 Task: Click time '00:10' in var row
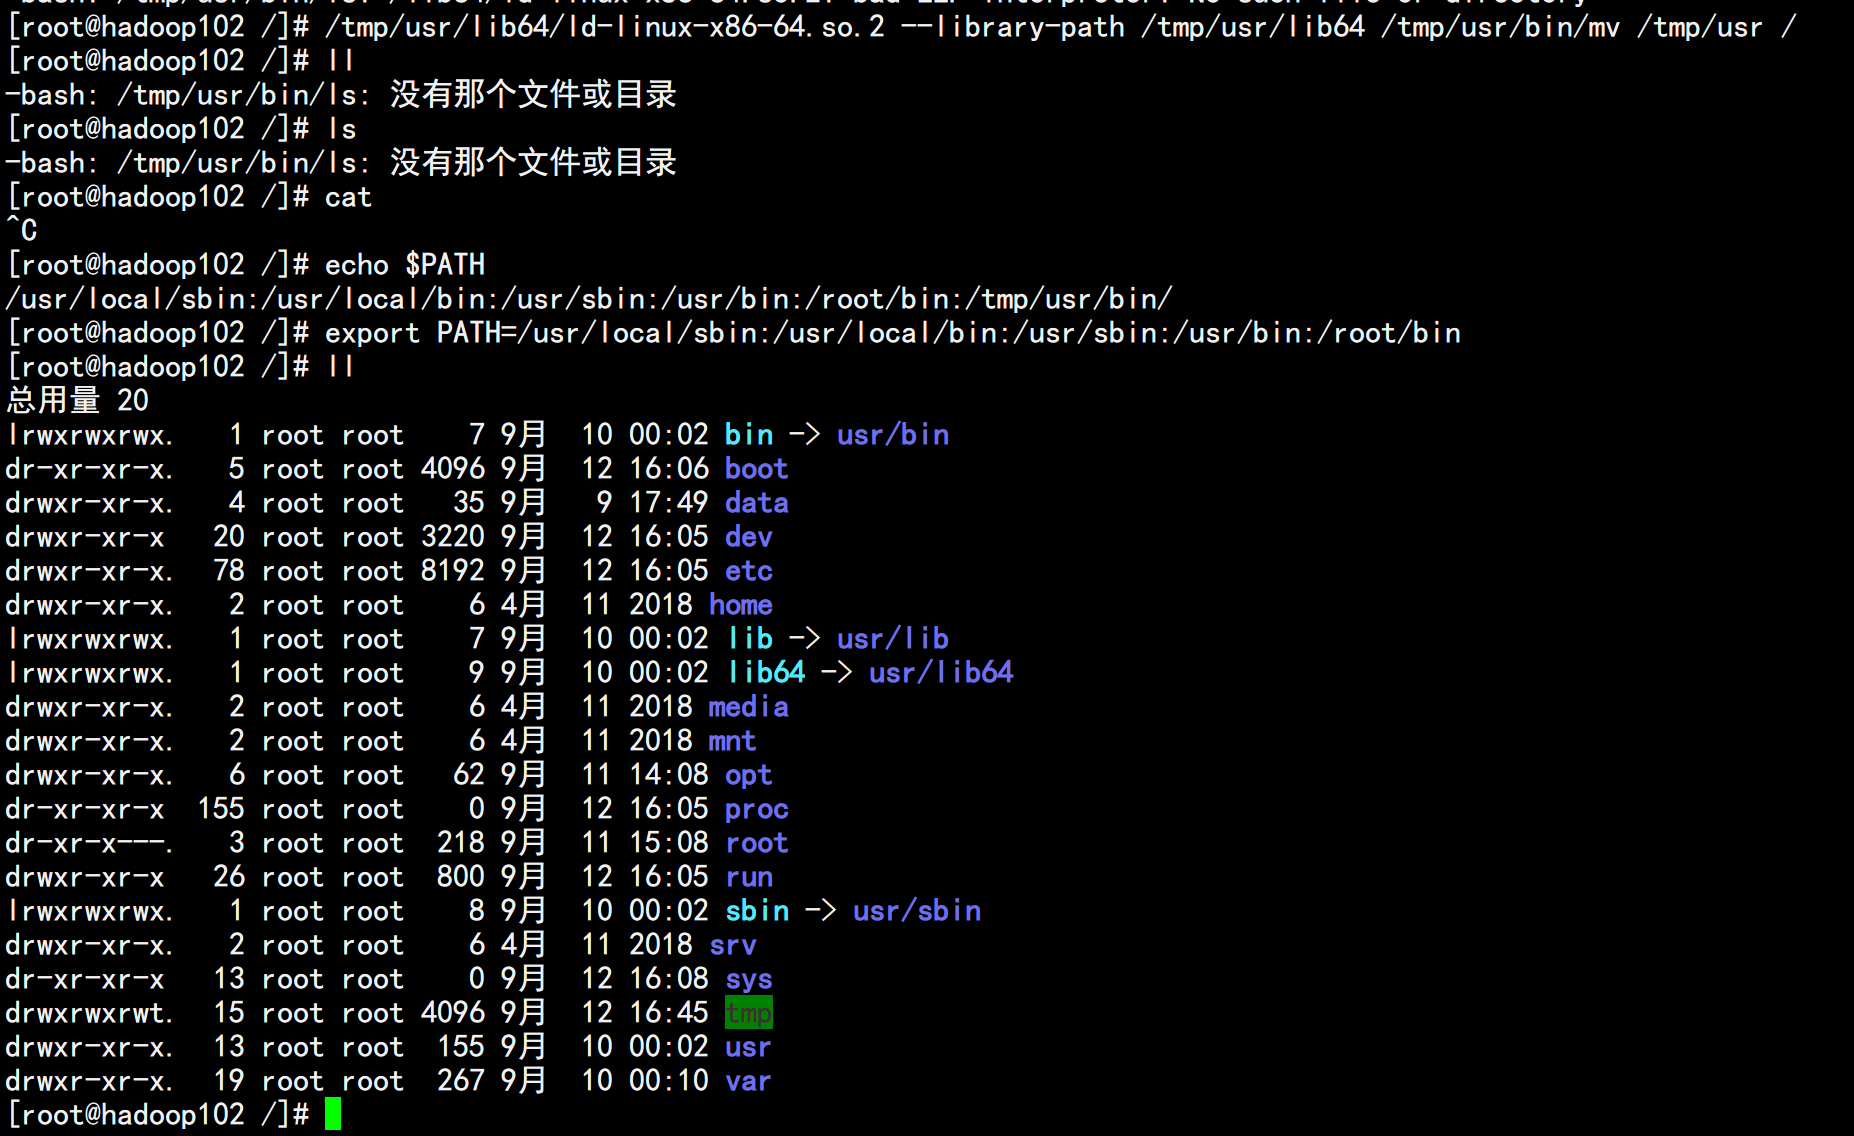pos(669,1081)
